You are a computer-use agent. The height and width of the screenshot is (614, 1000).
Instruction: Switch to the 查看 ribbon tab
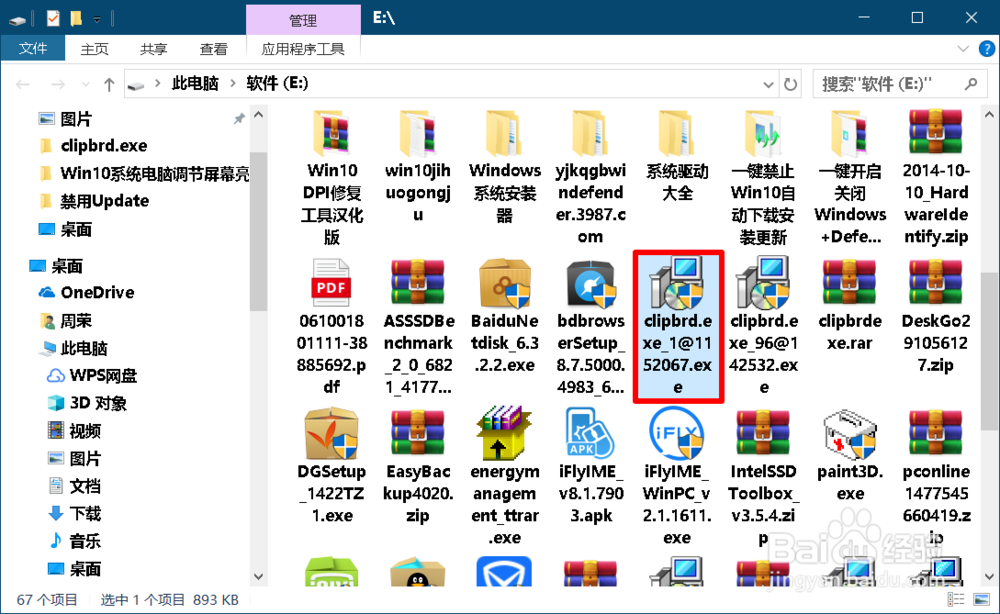click(x=213, y=49)
